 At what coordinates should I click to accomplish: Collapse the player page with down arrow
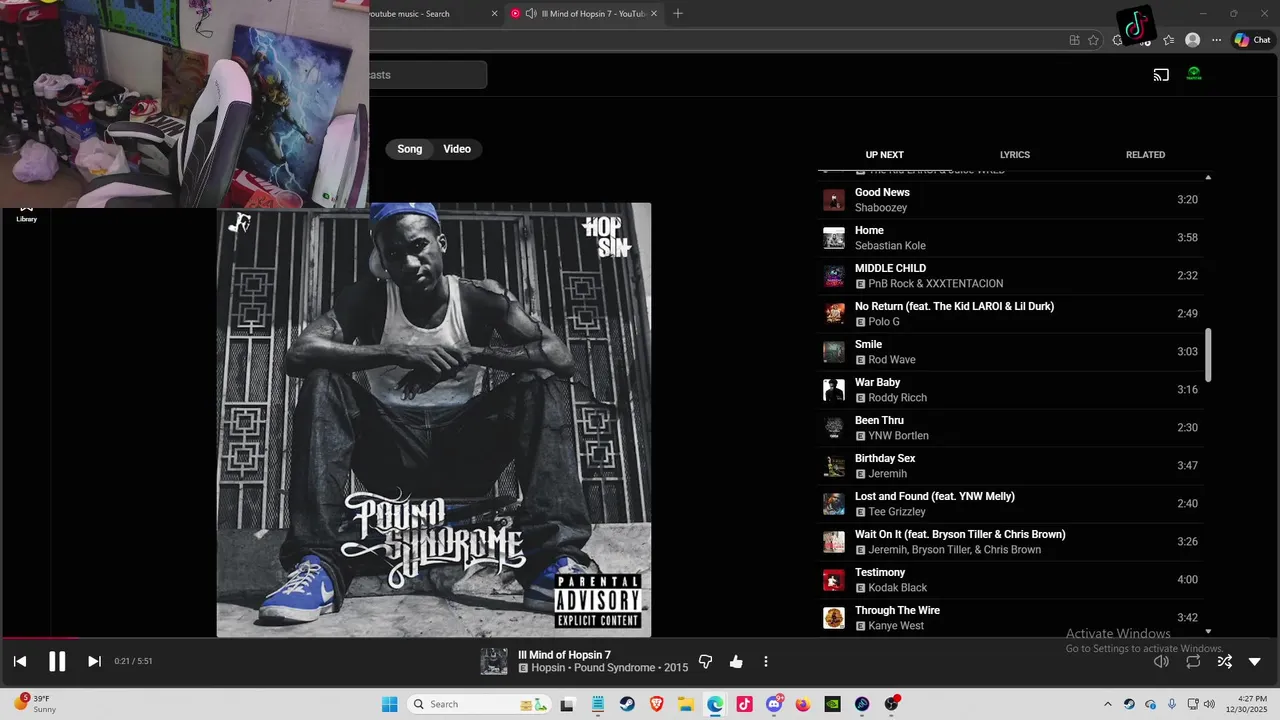coord(1255,661)
